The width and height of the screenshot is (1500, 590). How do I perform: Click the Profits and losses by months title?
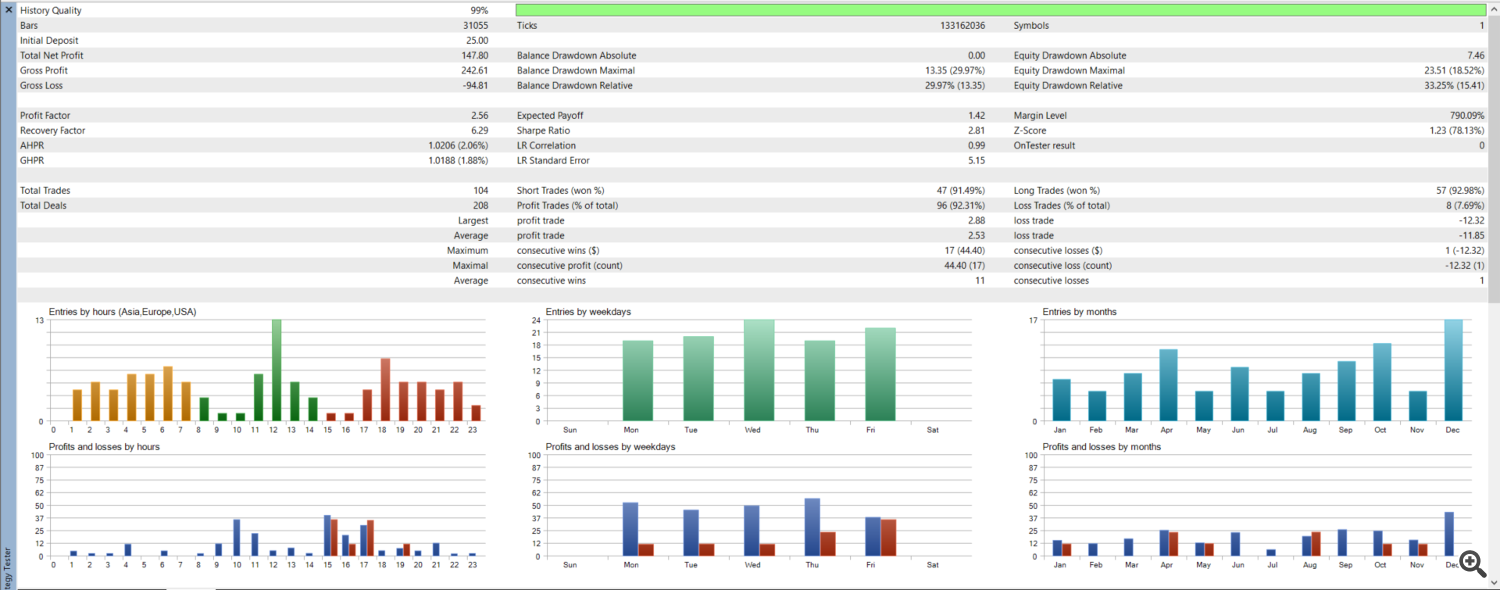coord(1101,447)
